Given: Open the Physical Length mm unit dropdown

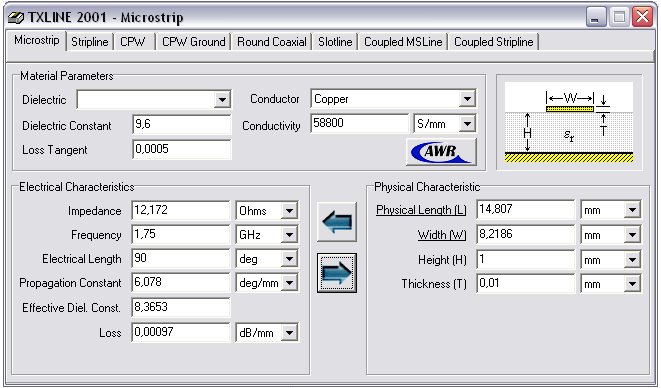Looking at the screenshot, I should point(632,210).
